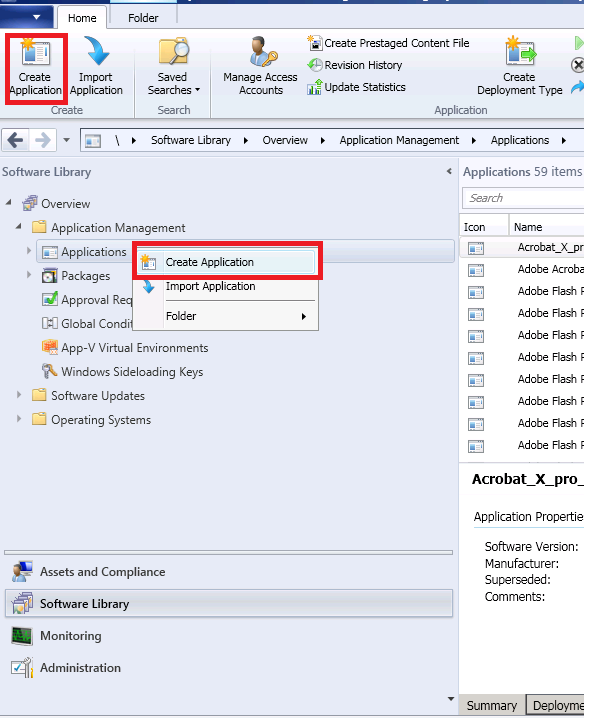This screenshot has width=589, height=719.
Task: Expand the Packages tree node
Action: [x=29, y=274]
